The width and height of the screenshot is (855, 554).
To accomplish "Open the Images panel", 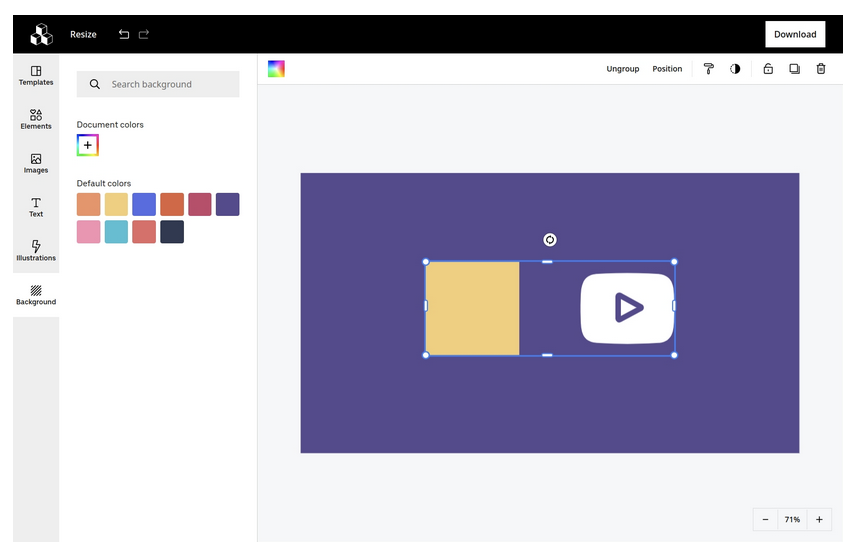I will tap(36, 164).
